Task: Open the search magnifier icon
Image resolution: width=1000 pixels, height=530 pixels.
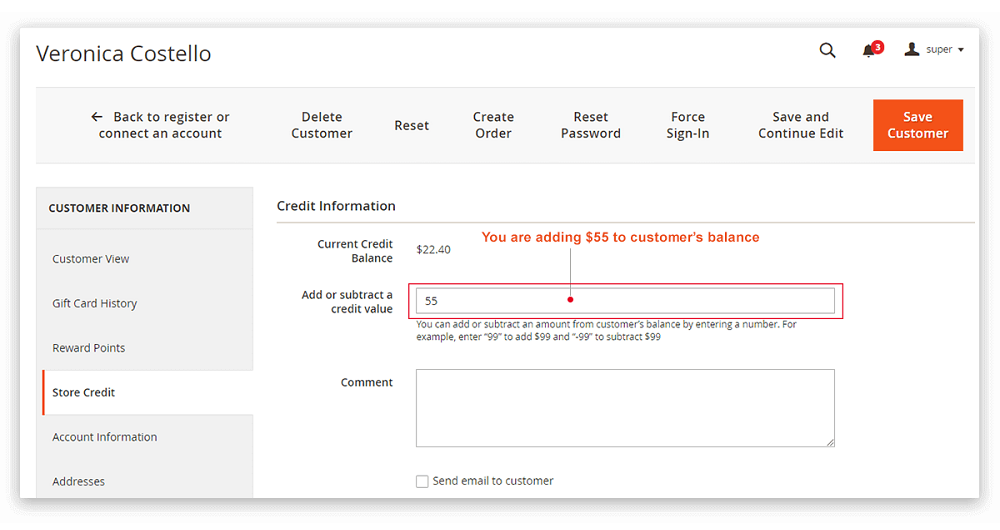Action: (827, 50)
